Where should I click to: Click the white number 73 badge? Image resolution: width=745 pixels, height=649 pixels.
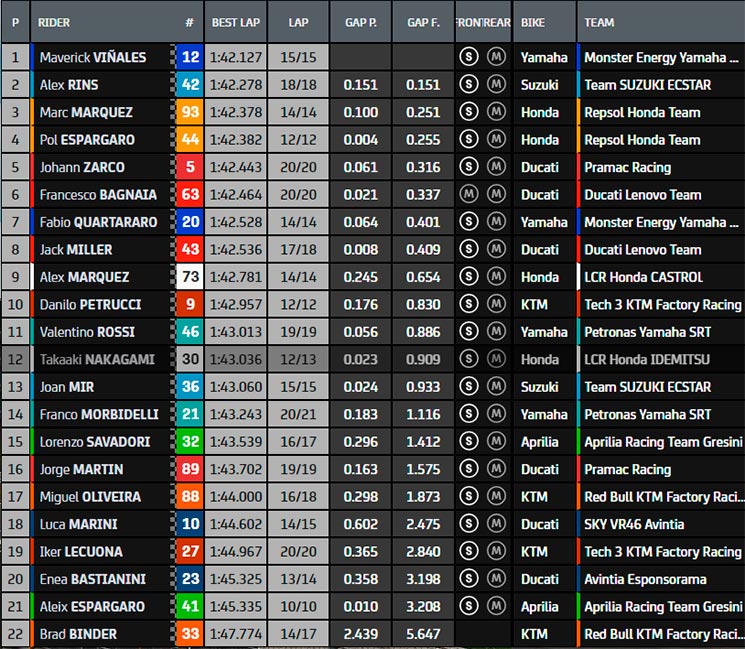190,277
